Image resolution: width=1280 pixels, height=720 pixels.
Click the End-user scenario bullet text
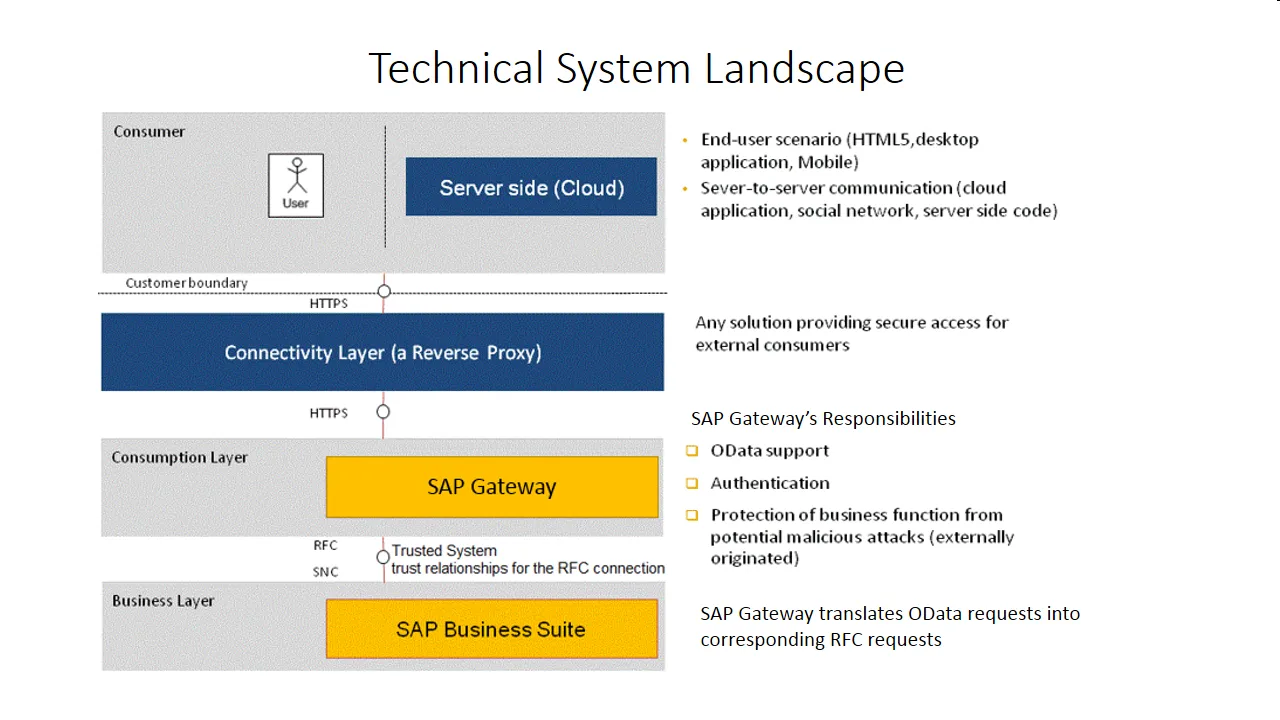click(x=840, y=151)
